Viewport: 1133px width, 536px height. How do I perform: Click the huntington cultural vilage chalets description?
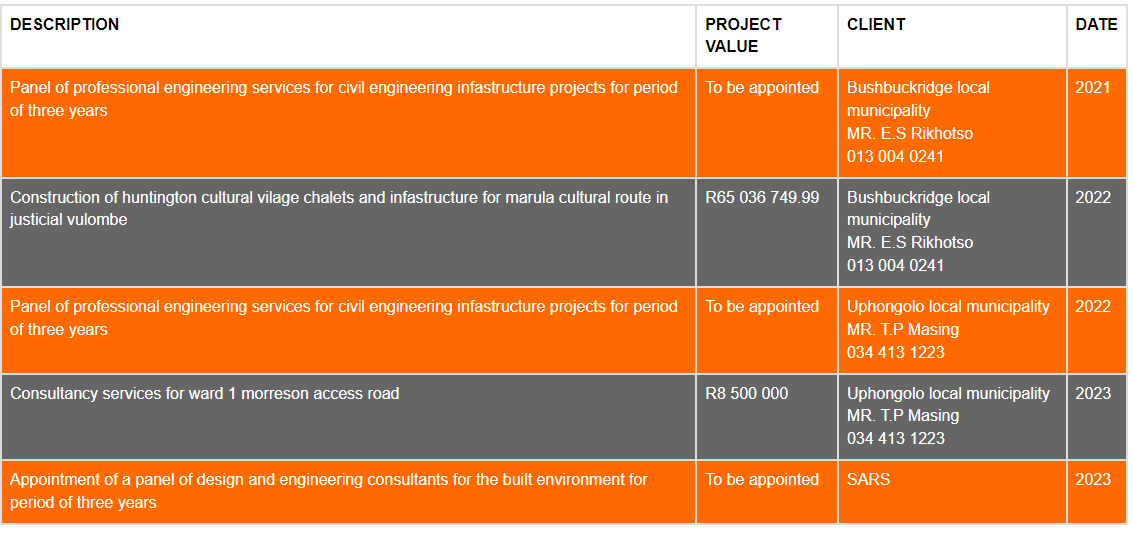339,208
